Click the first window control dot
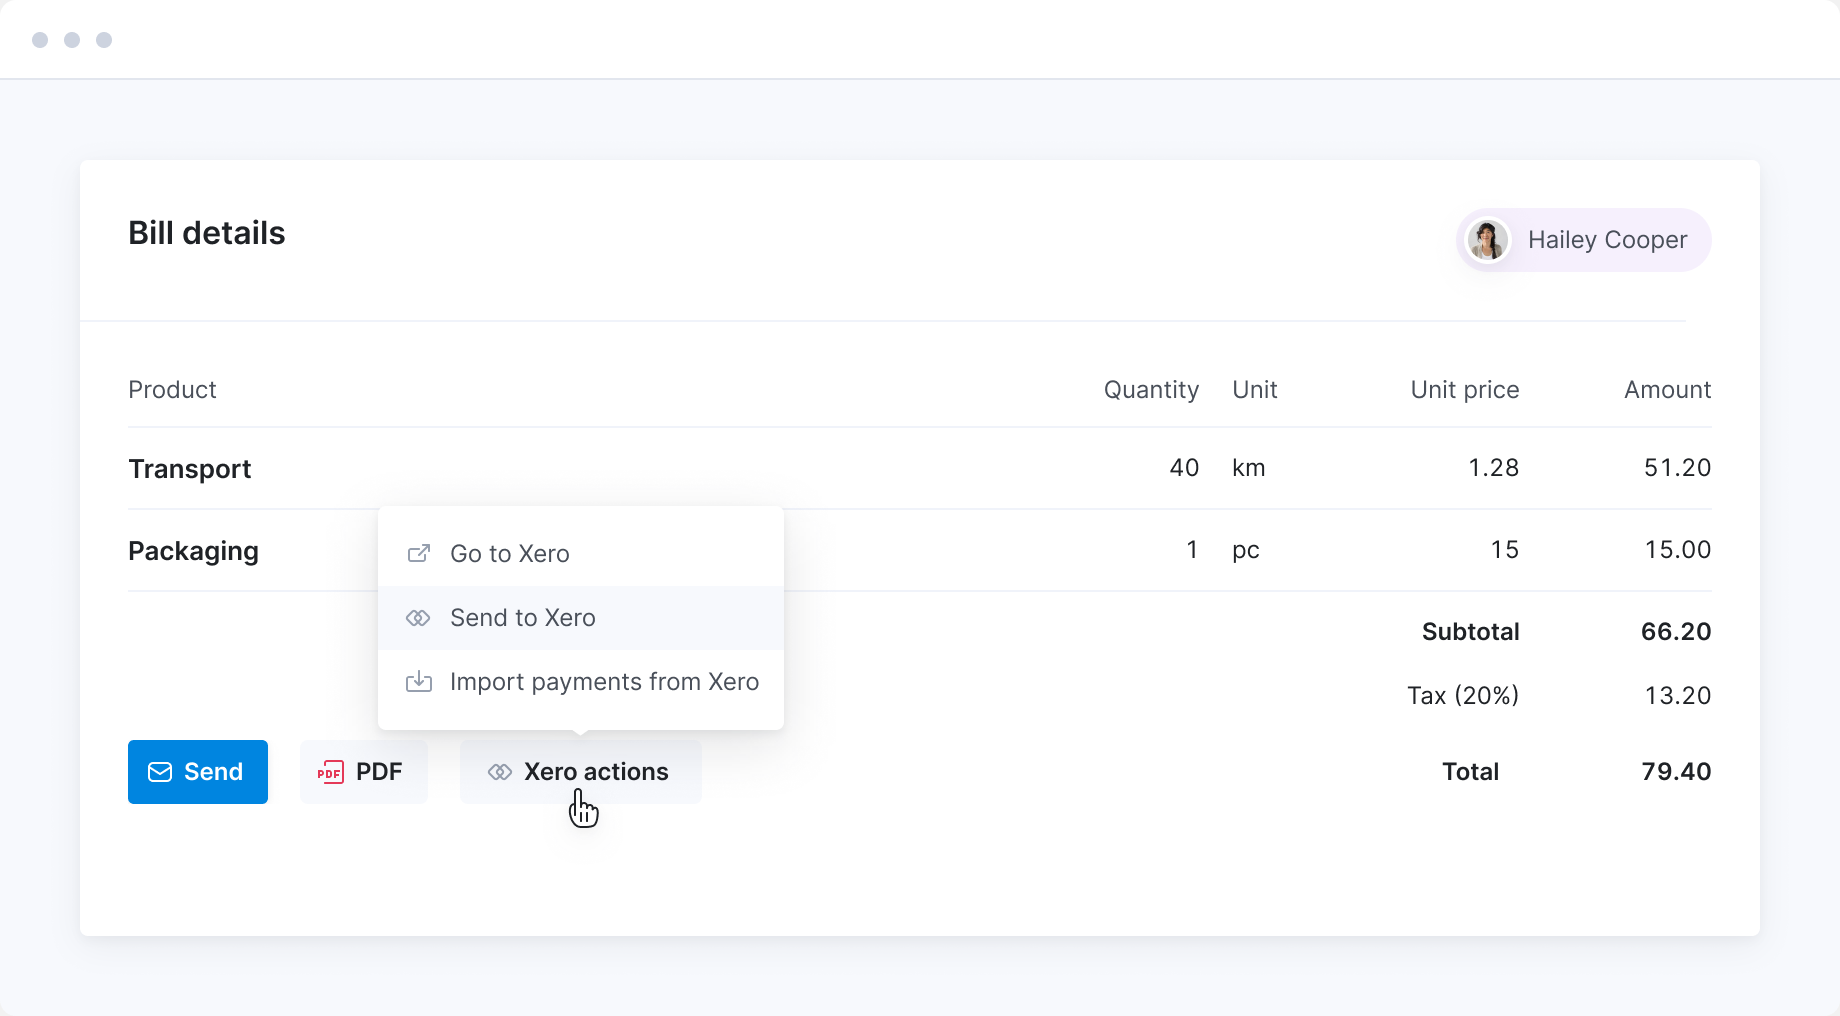Image resolution: width=1840 pixels, height=1016 pixels. click(x=40, y=40)
